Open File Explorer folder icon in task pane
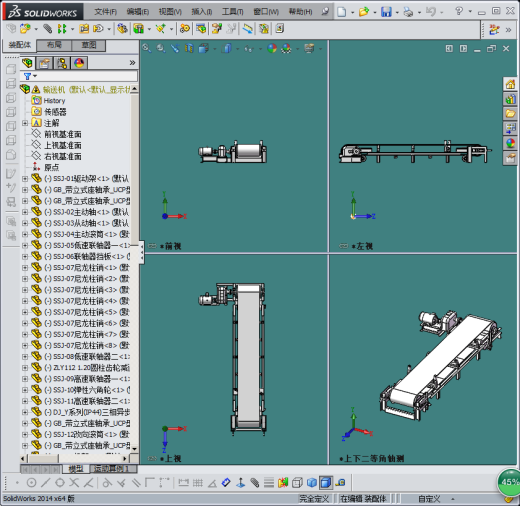The image size is (520, 506). 510,114
